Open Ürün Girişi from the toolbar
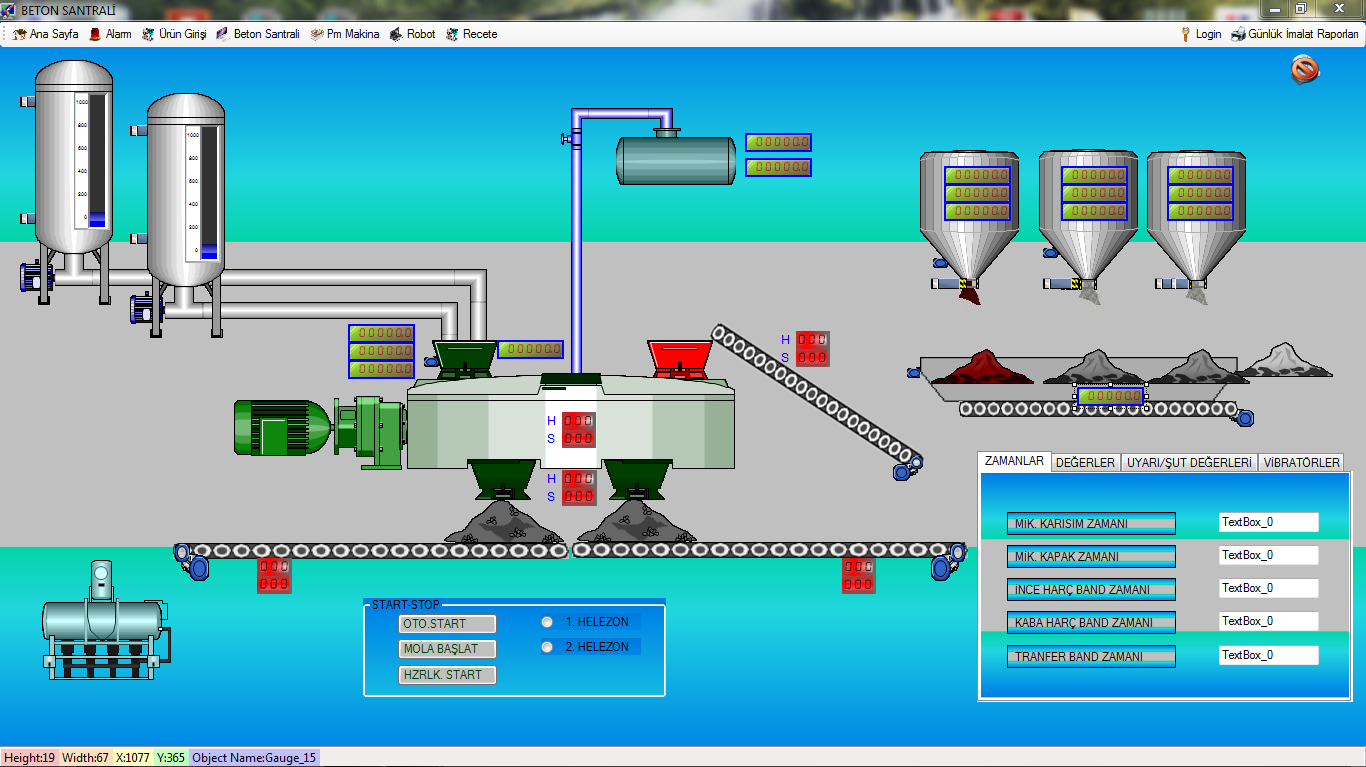The width and height of the screenshot is (1366, 767). (x=174, y=34)
